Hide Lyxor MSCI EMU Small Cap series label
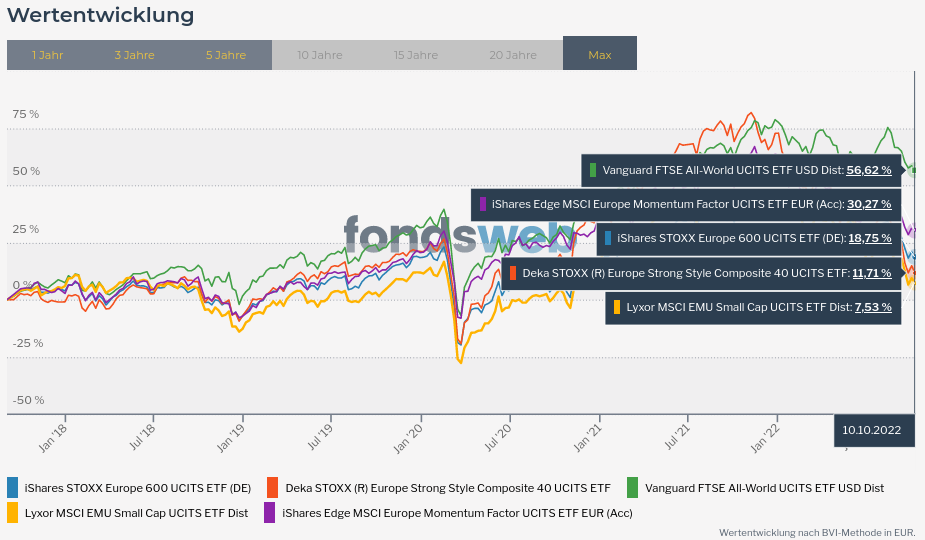Image resolution: width=925 pixels, height=540 pixels. tap(136, 513)
